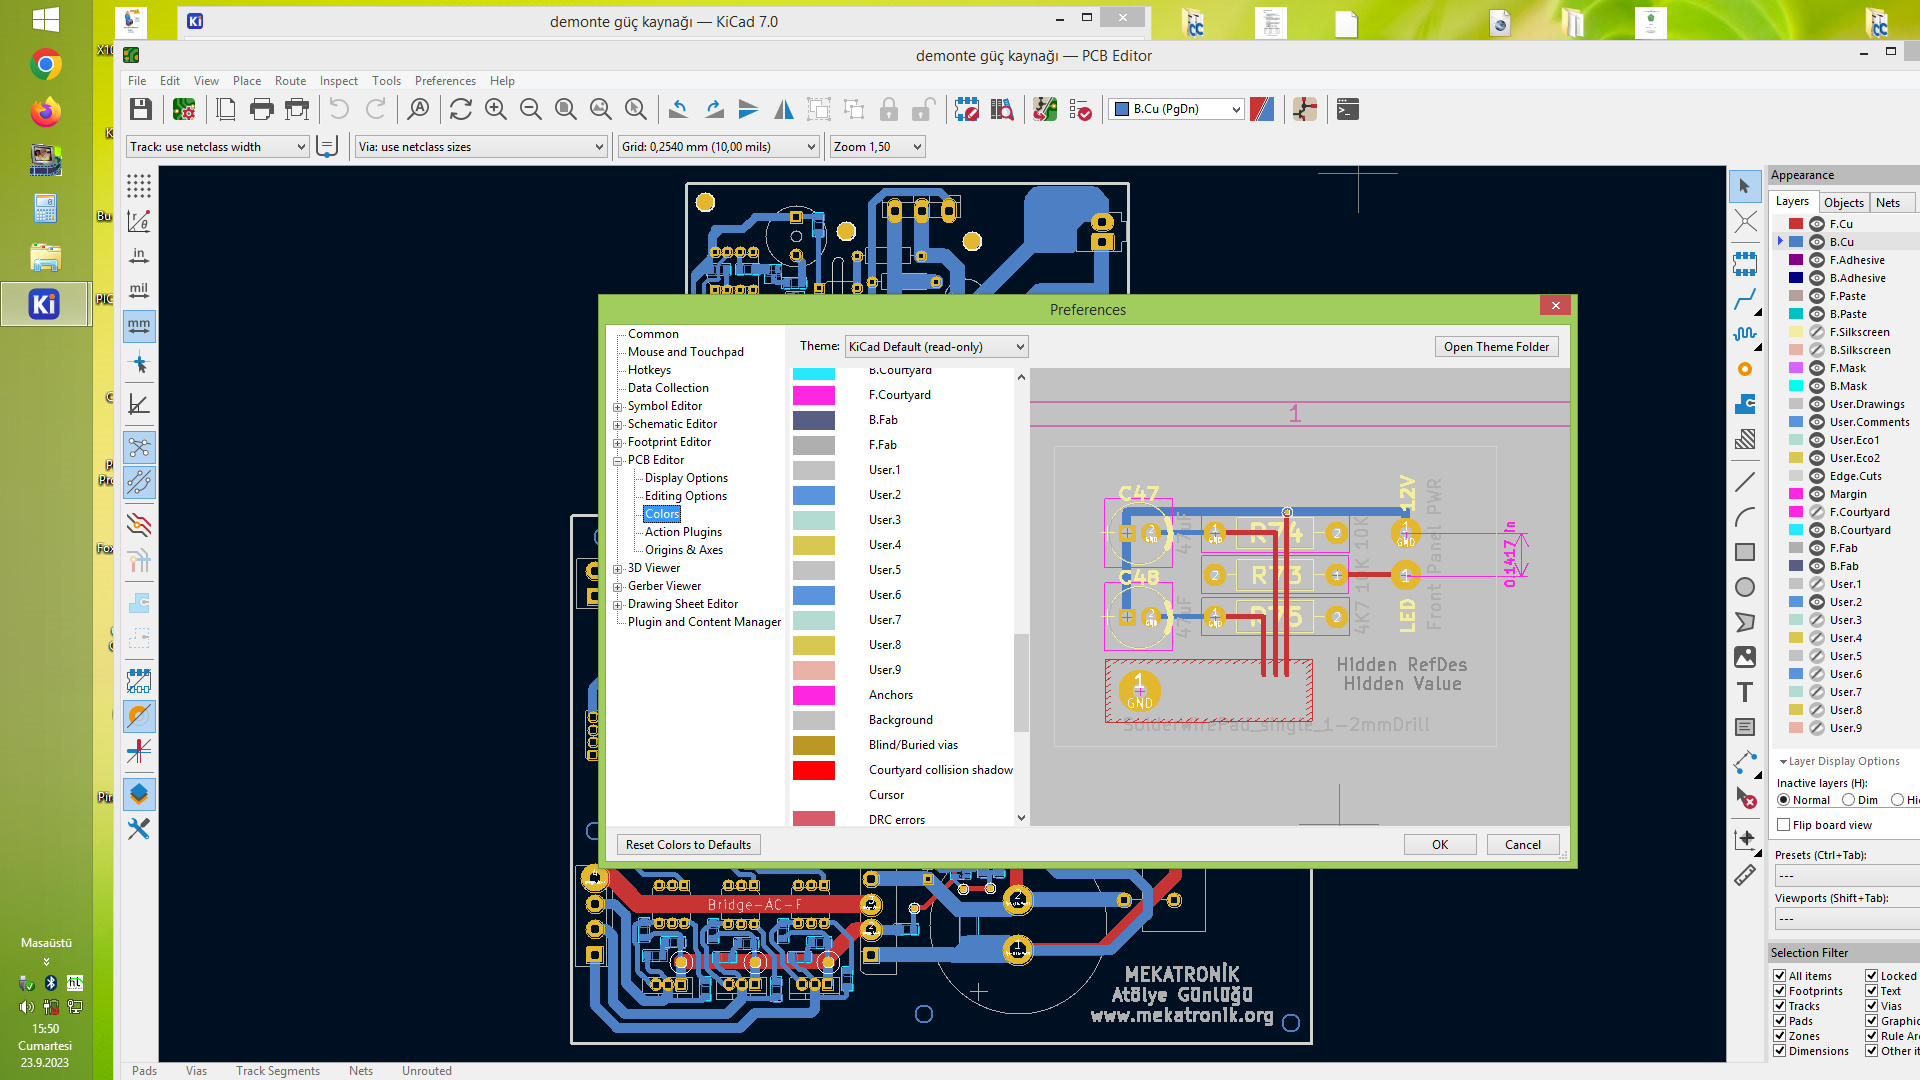
Task: Select the Draw Circle tool
Action: point(1745,587)
